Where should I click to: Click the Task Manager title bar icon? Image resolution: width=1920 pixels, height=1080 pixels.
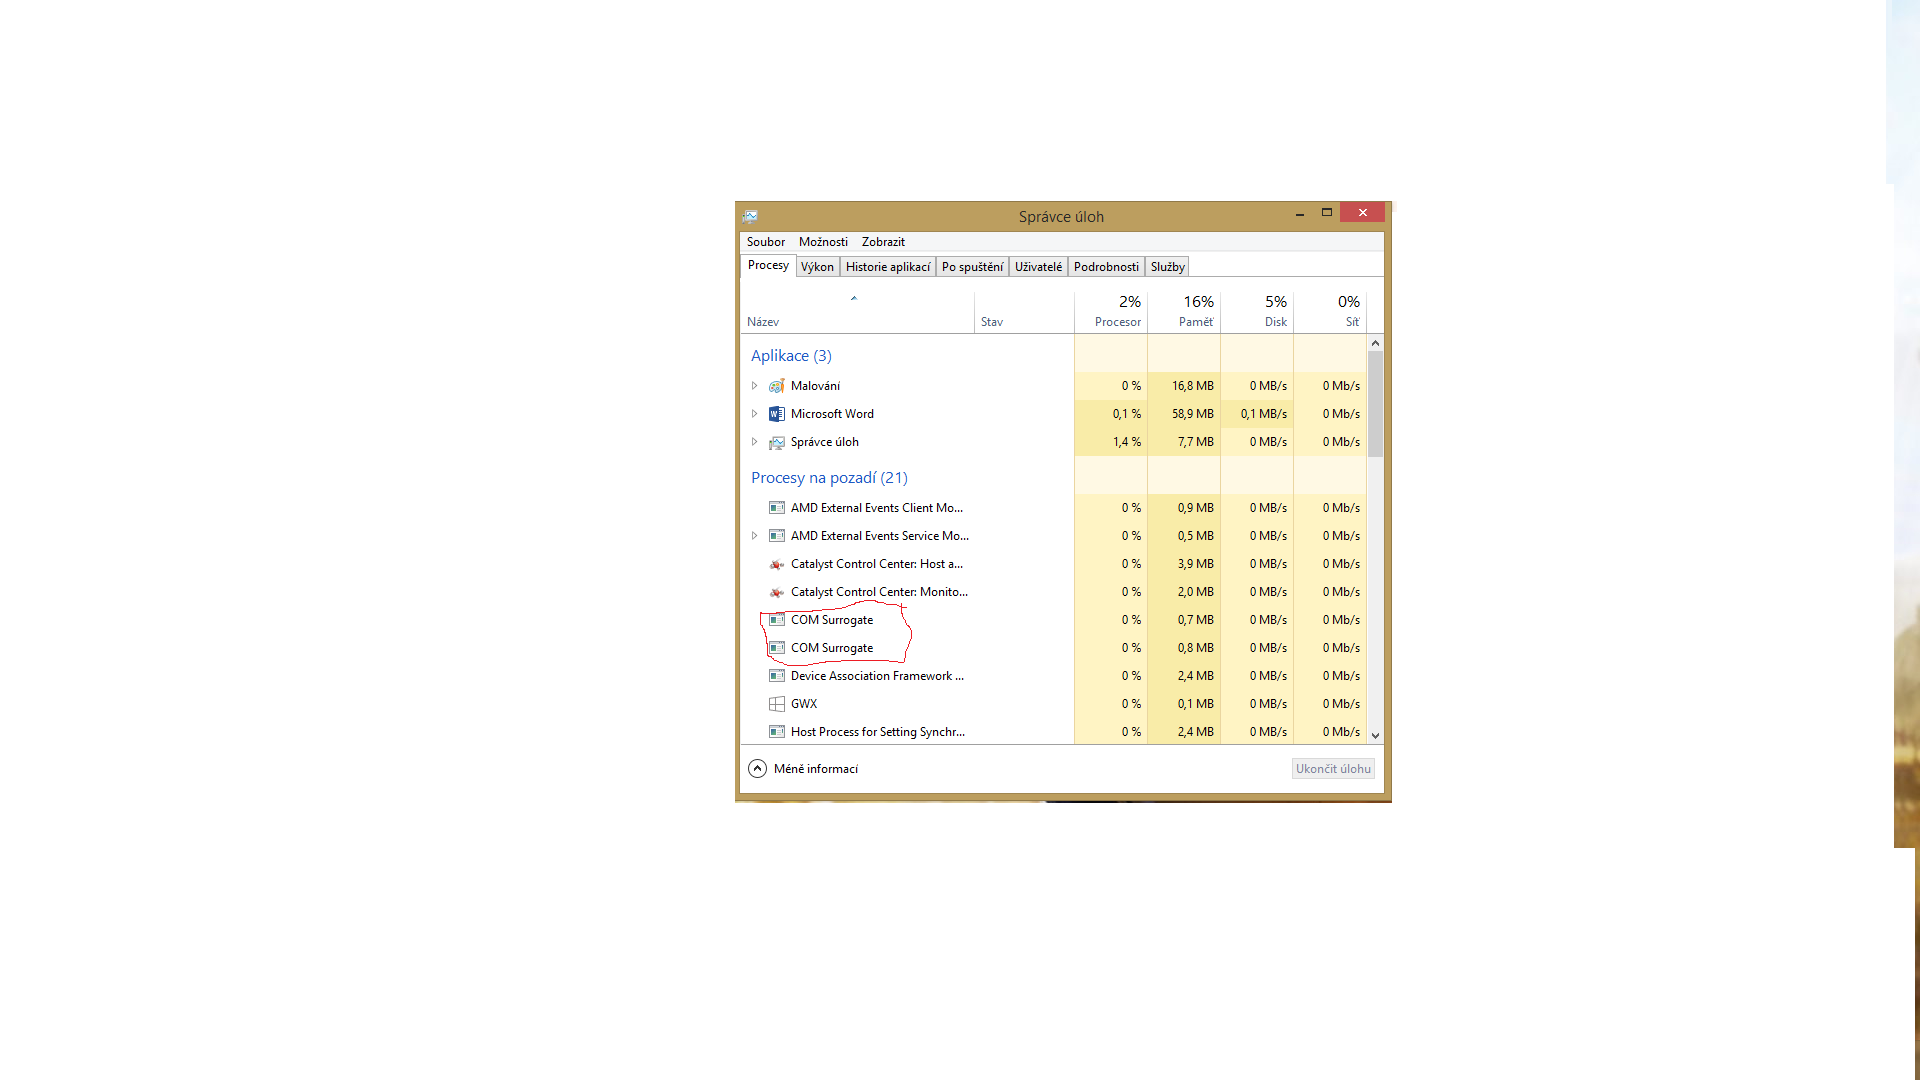(x=750, y=216)
